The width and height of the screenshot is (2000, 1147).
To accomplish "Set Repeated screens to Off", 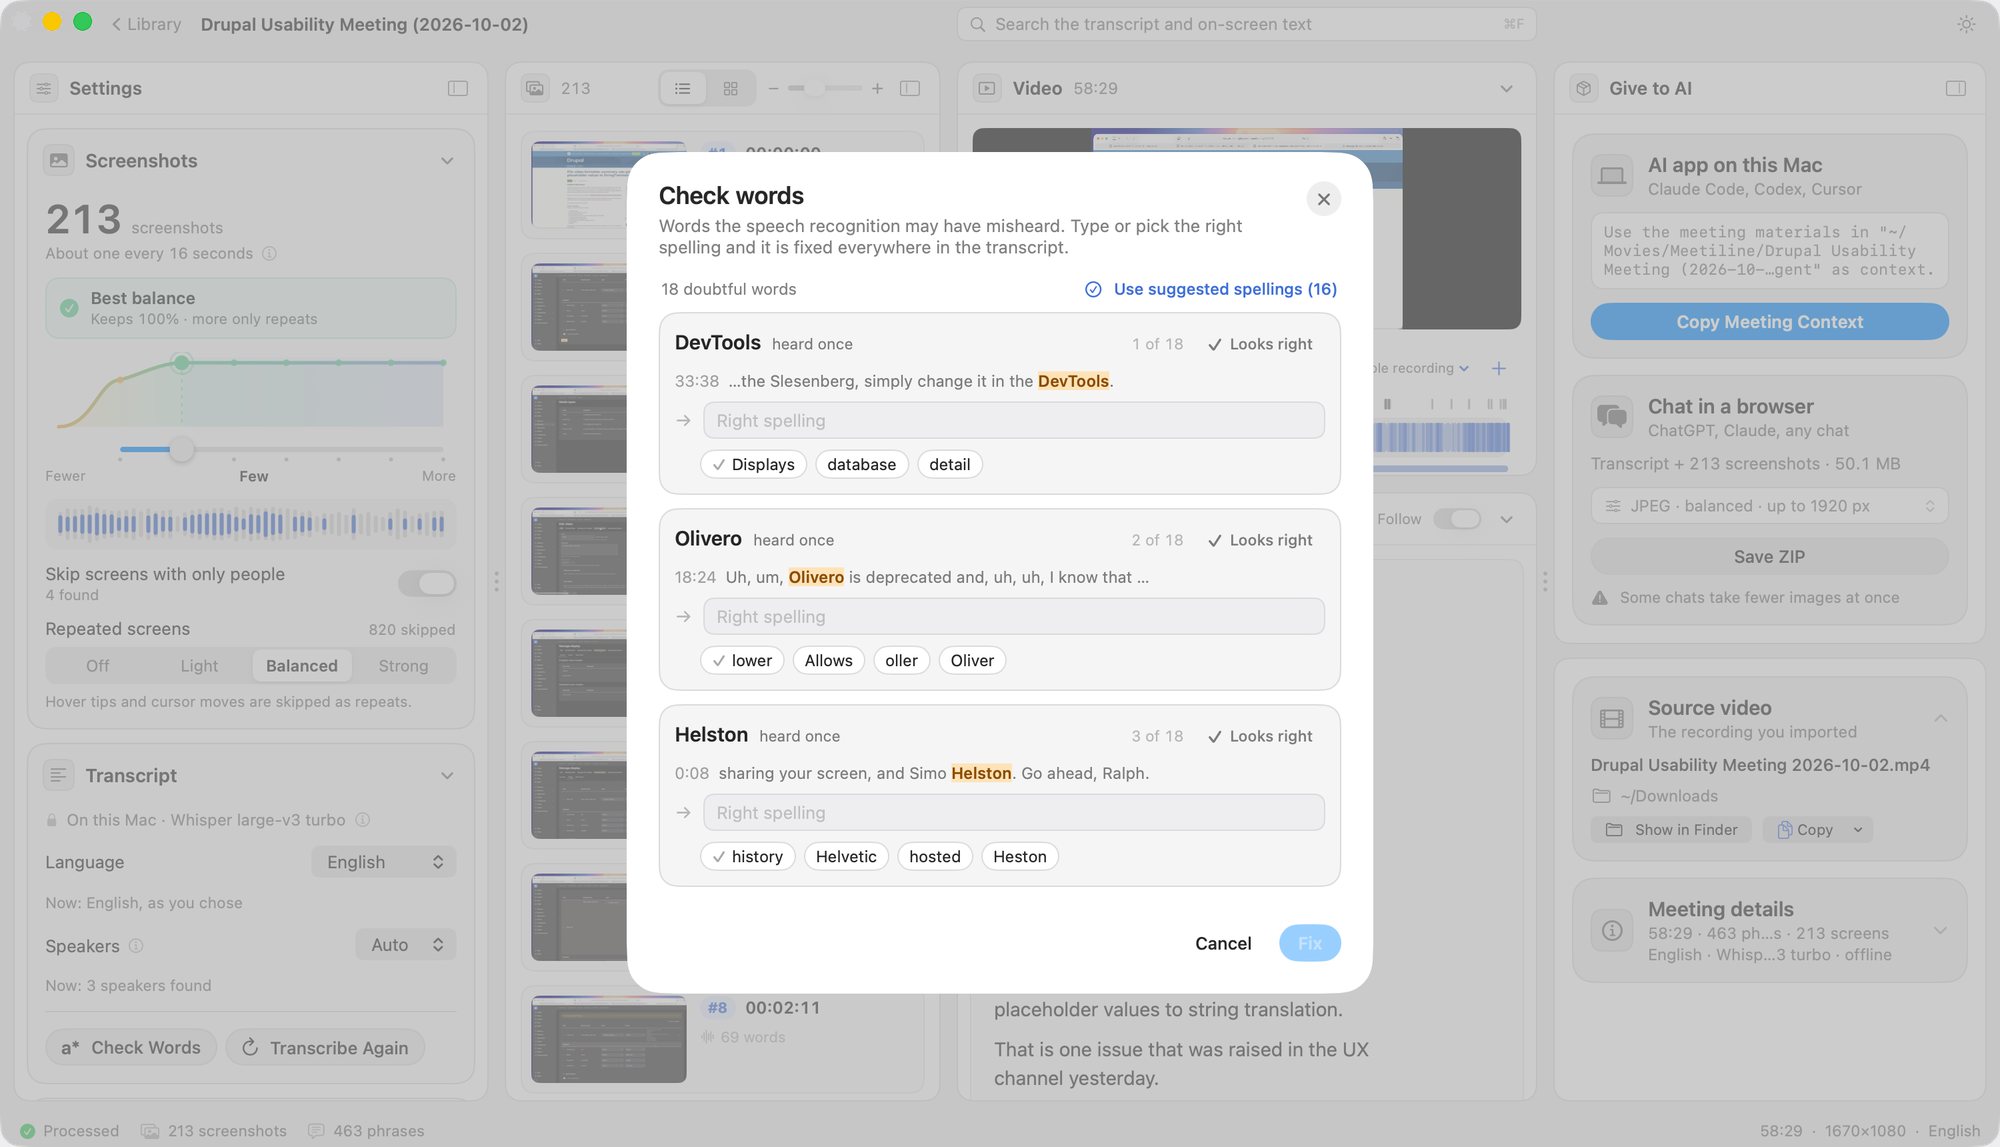I will (97, 666).
